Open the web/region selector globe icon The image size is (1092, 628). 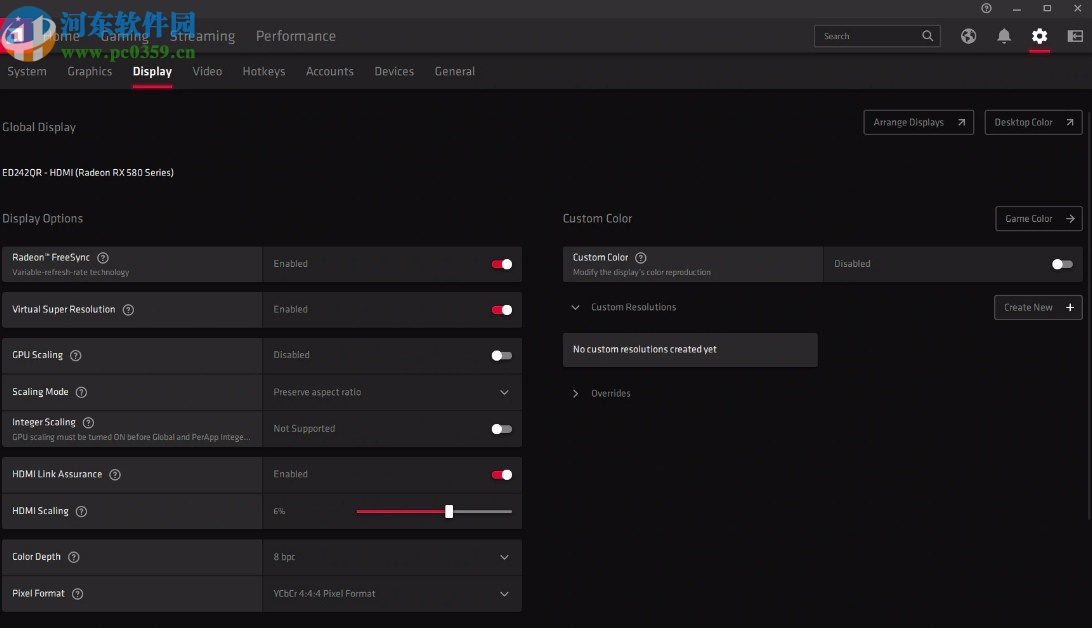click(x=968, y=35)
